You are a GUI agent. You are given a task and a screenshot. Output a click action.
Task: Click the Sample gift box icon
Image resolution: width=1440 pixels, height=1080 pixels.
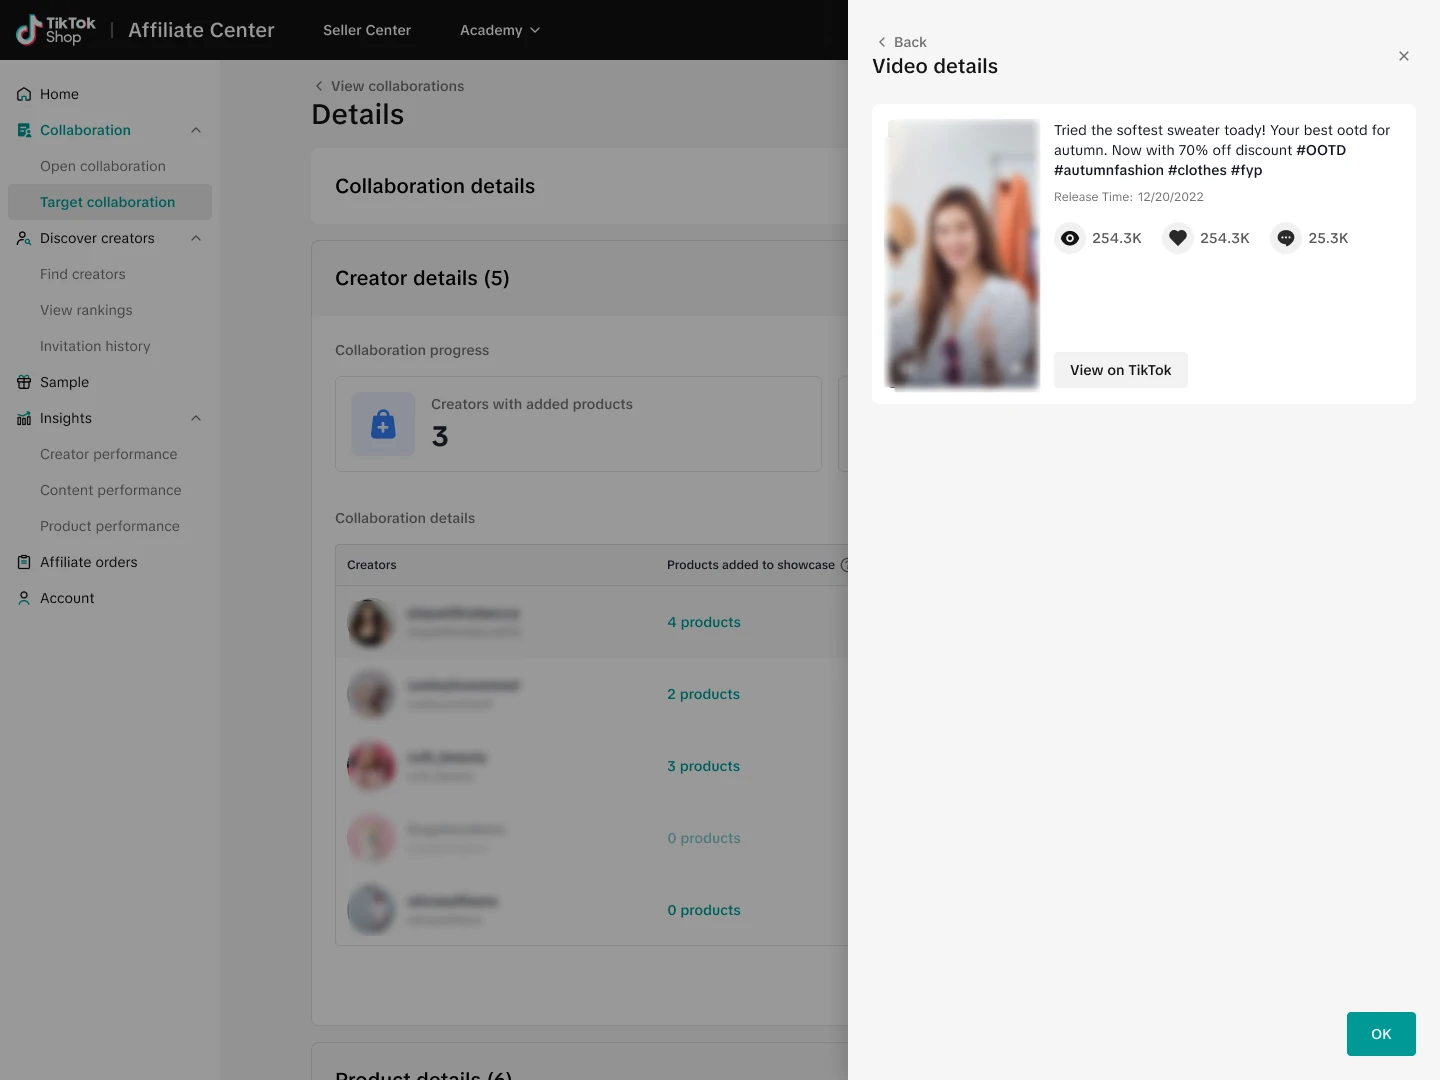click(24, 382)
